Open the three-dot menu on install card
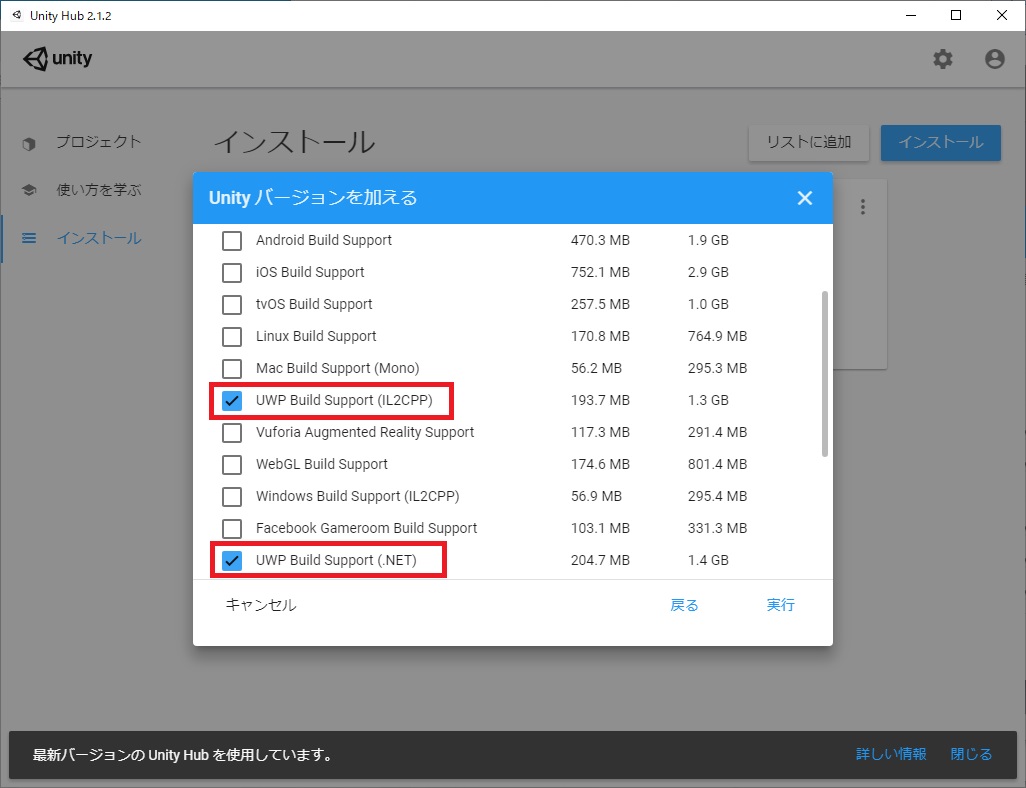The height and width of the screenshot is (788, 1026). pyautogui.click(x=862, y=207)
